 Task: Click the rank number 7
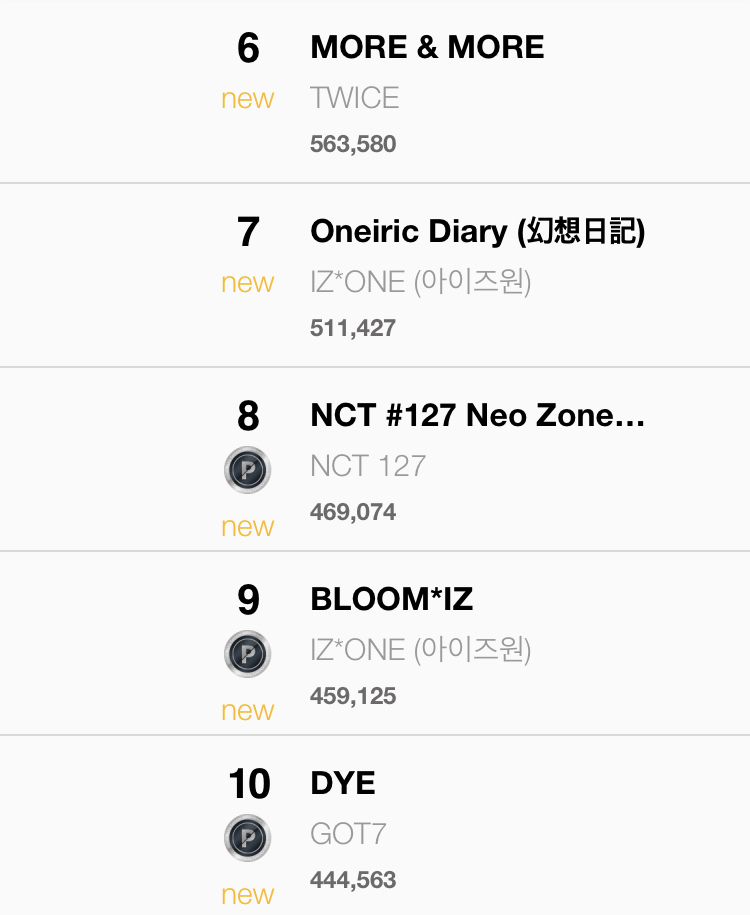pos(248,232)
